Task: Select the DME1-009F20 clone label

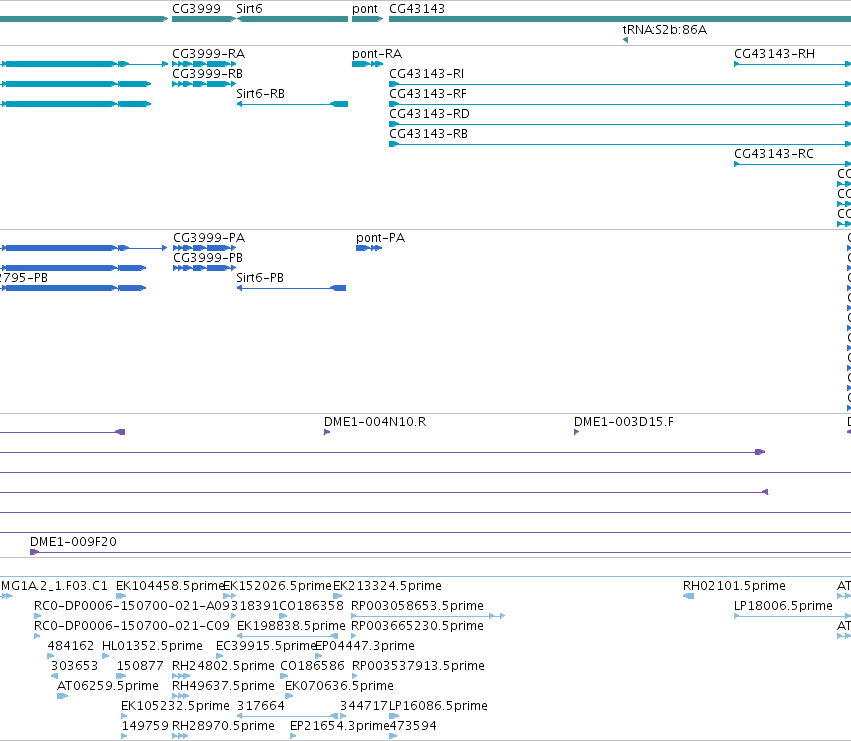Action: tap(73, 542)
